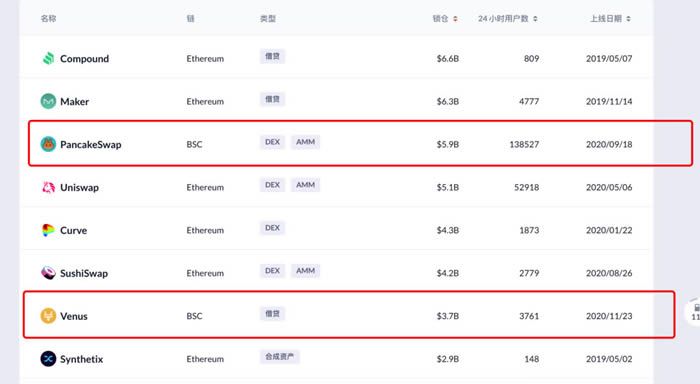
Task: Click the SushiSwap logo icon
Action: pos(48,273)
